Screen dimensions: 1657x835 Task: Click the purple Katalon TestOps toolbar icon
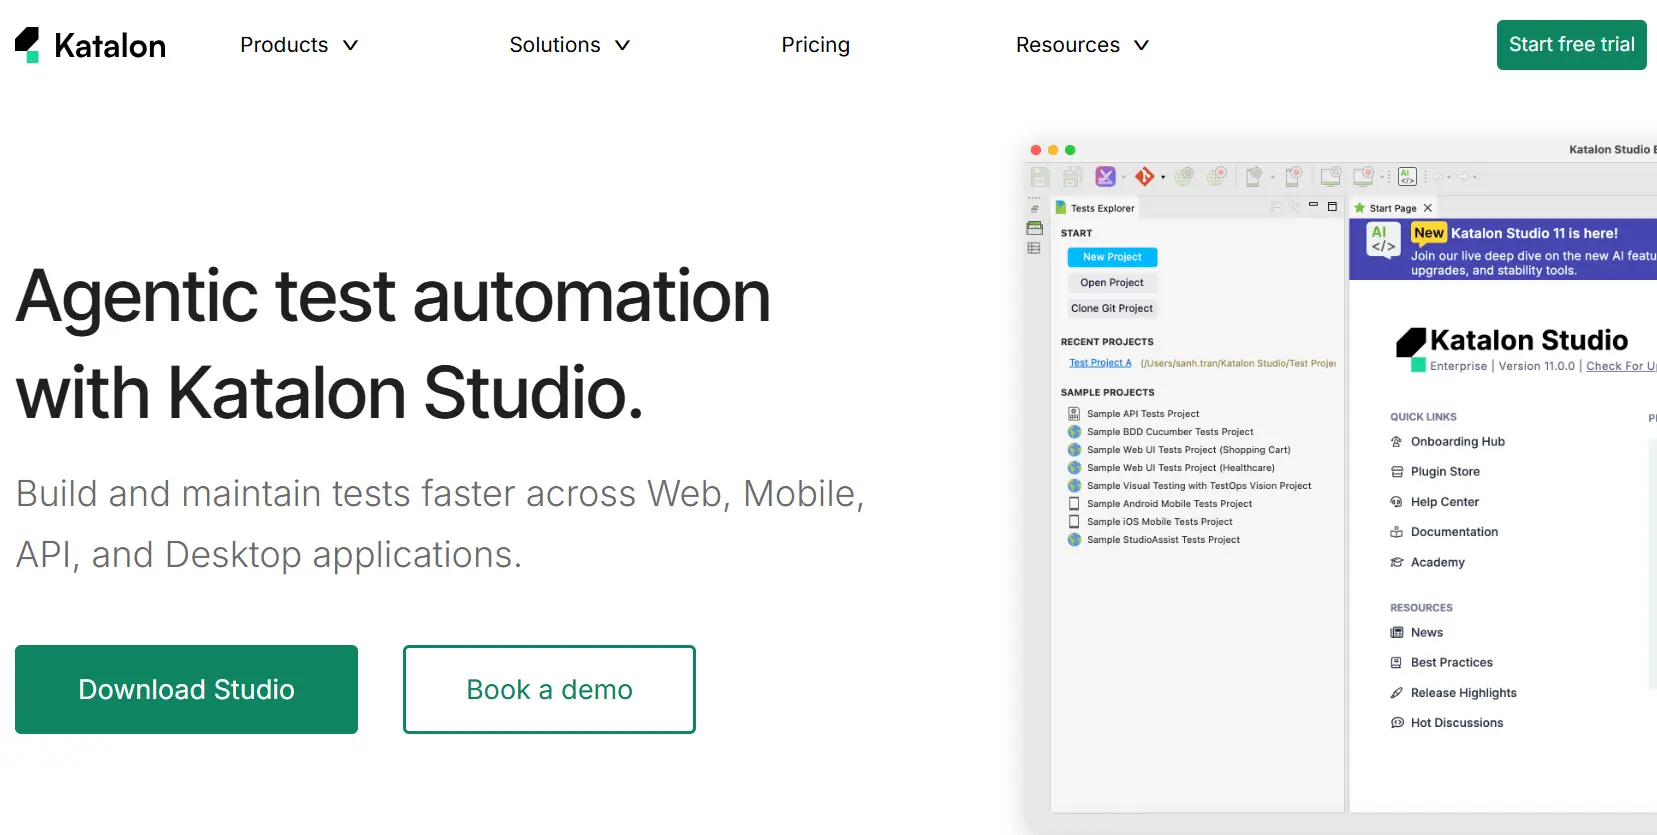click(1105, 177)
